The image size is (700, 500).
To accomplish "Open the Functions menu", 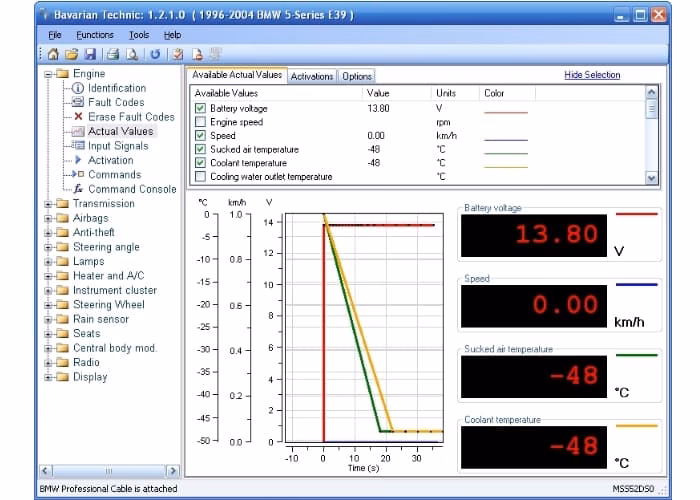I will [x=95, y=35].
